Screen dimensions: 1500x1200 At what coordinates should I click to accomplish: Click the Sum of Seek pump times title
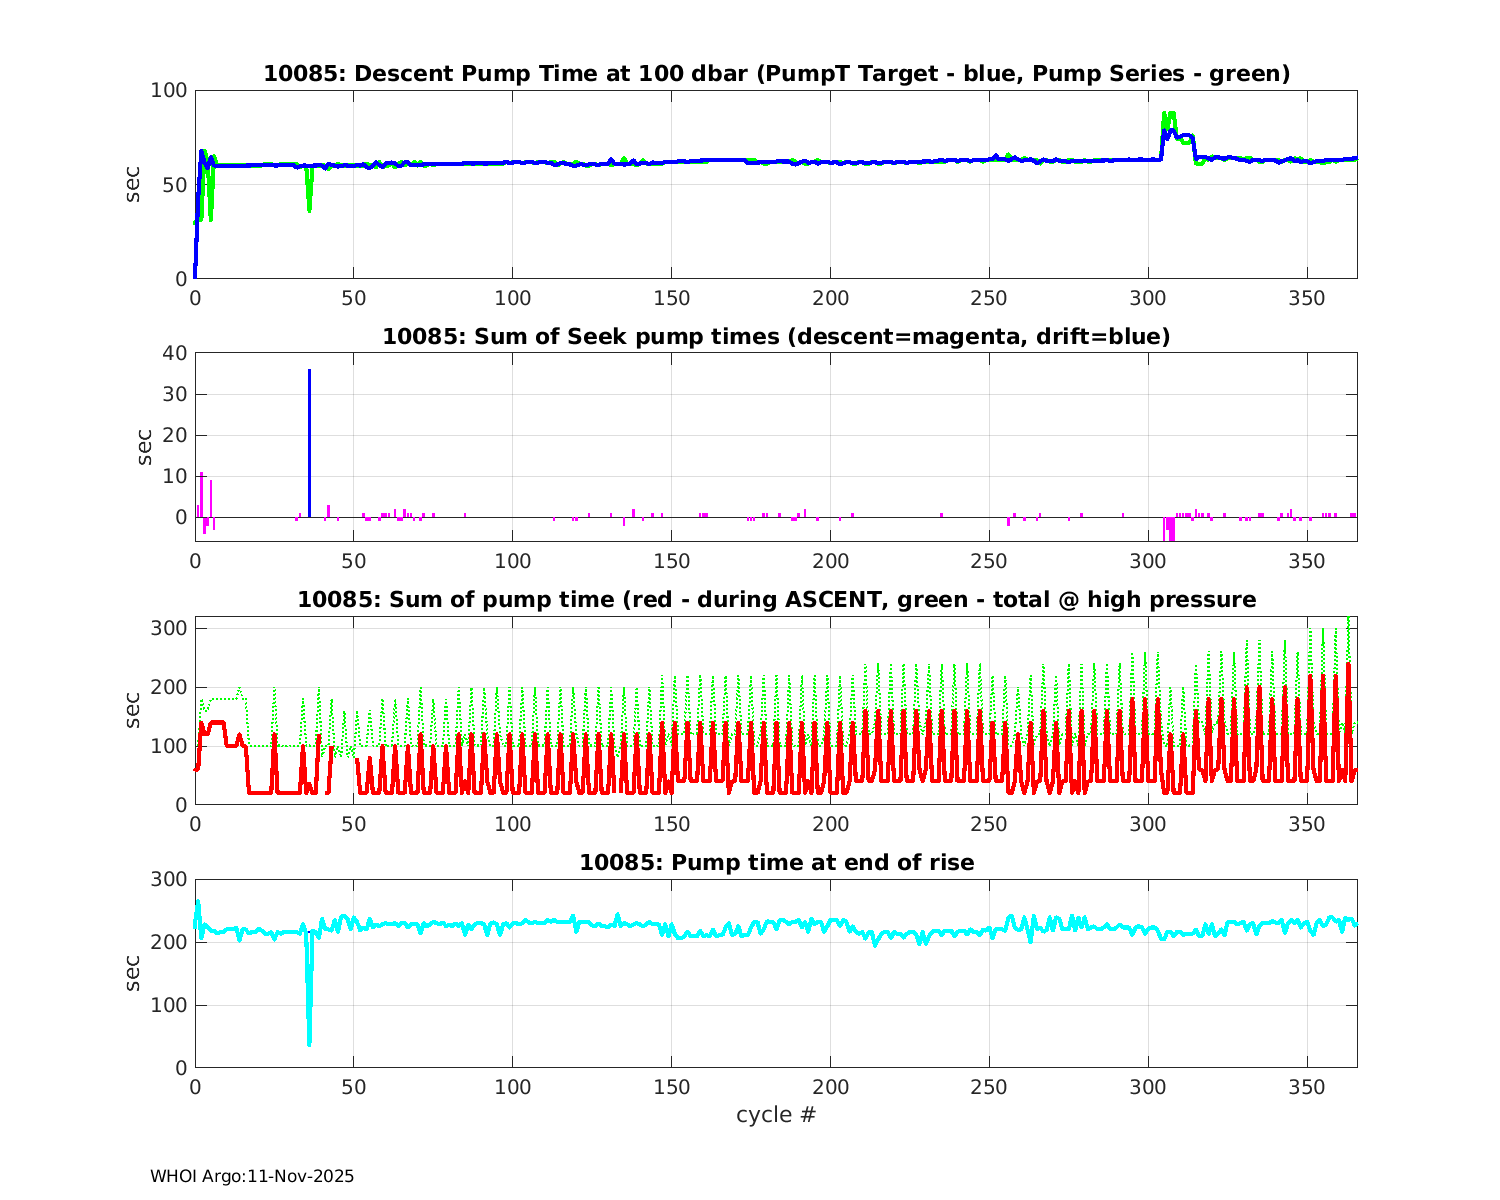tap(776, 336)
